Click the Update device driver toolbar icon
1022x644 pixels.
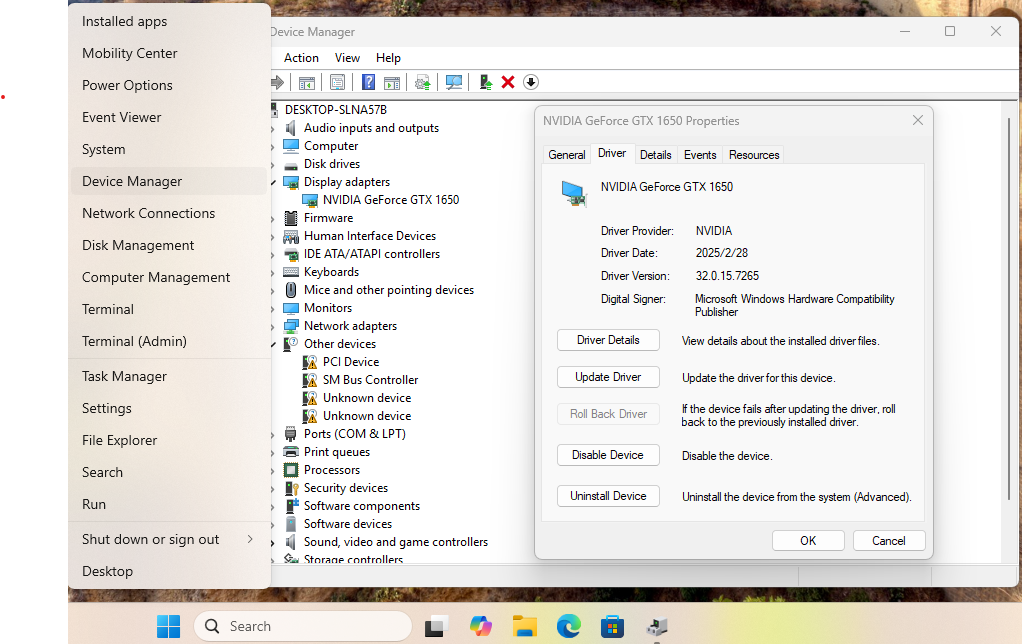tap(486, 82)
